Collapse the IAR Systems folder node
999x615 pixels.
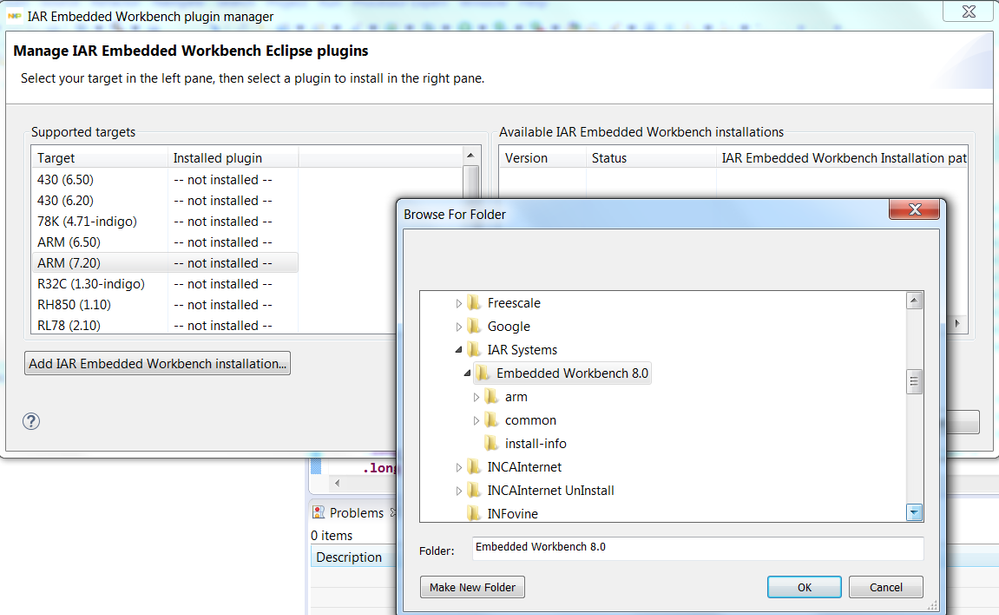(458, 350)
